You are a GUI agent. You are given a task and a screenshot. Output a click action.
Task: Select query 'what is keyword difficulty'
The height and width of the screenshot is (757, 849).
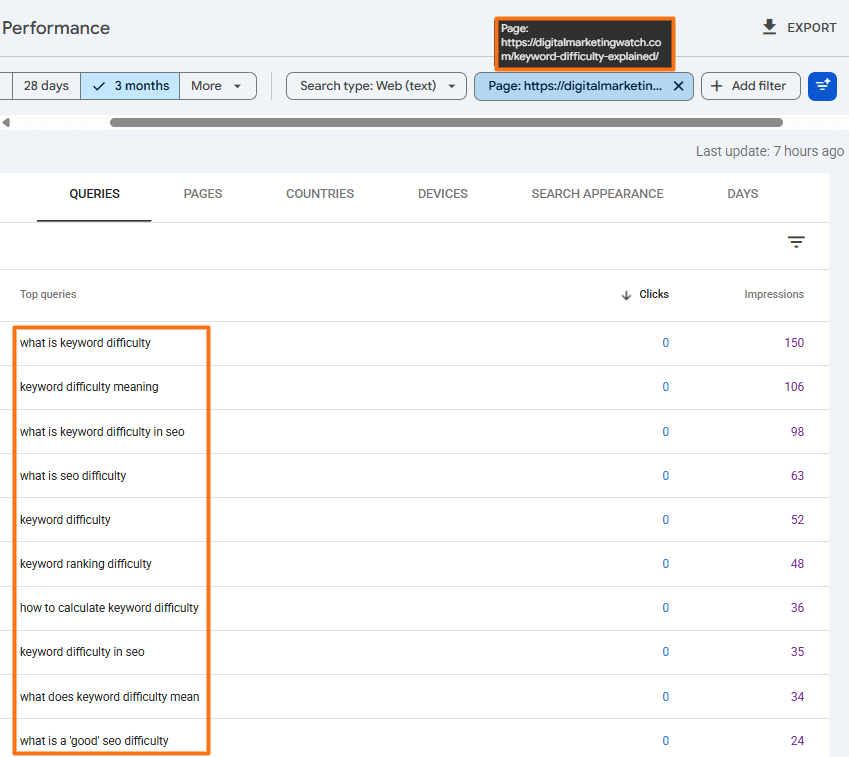85,343
